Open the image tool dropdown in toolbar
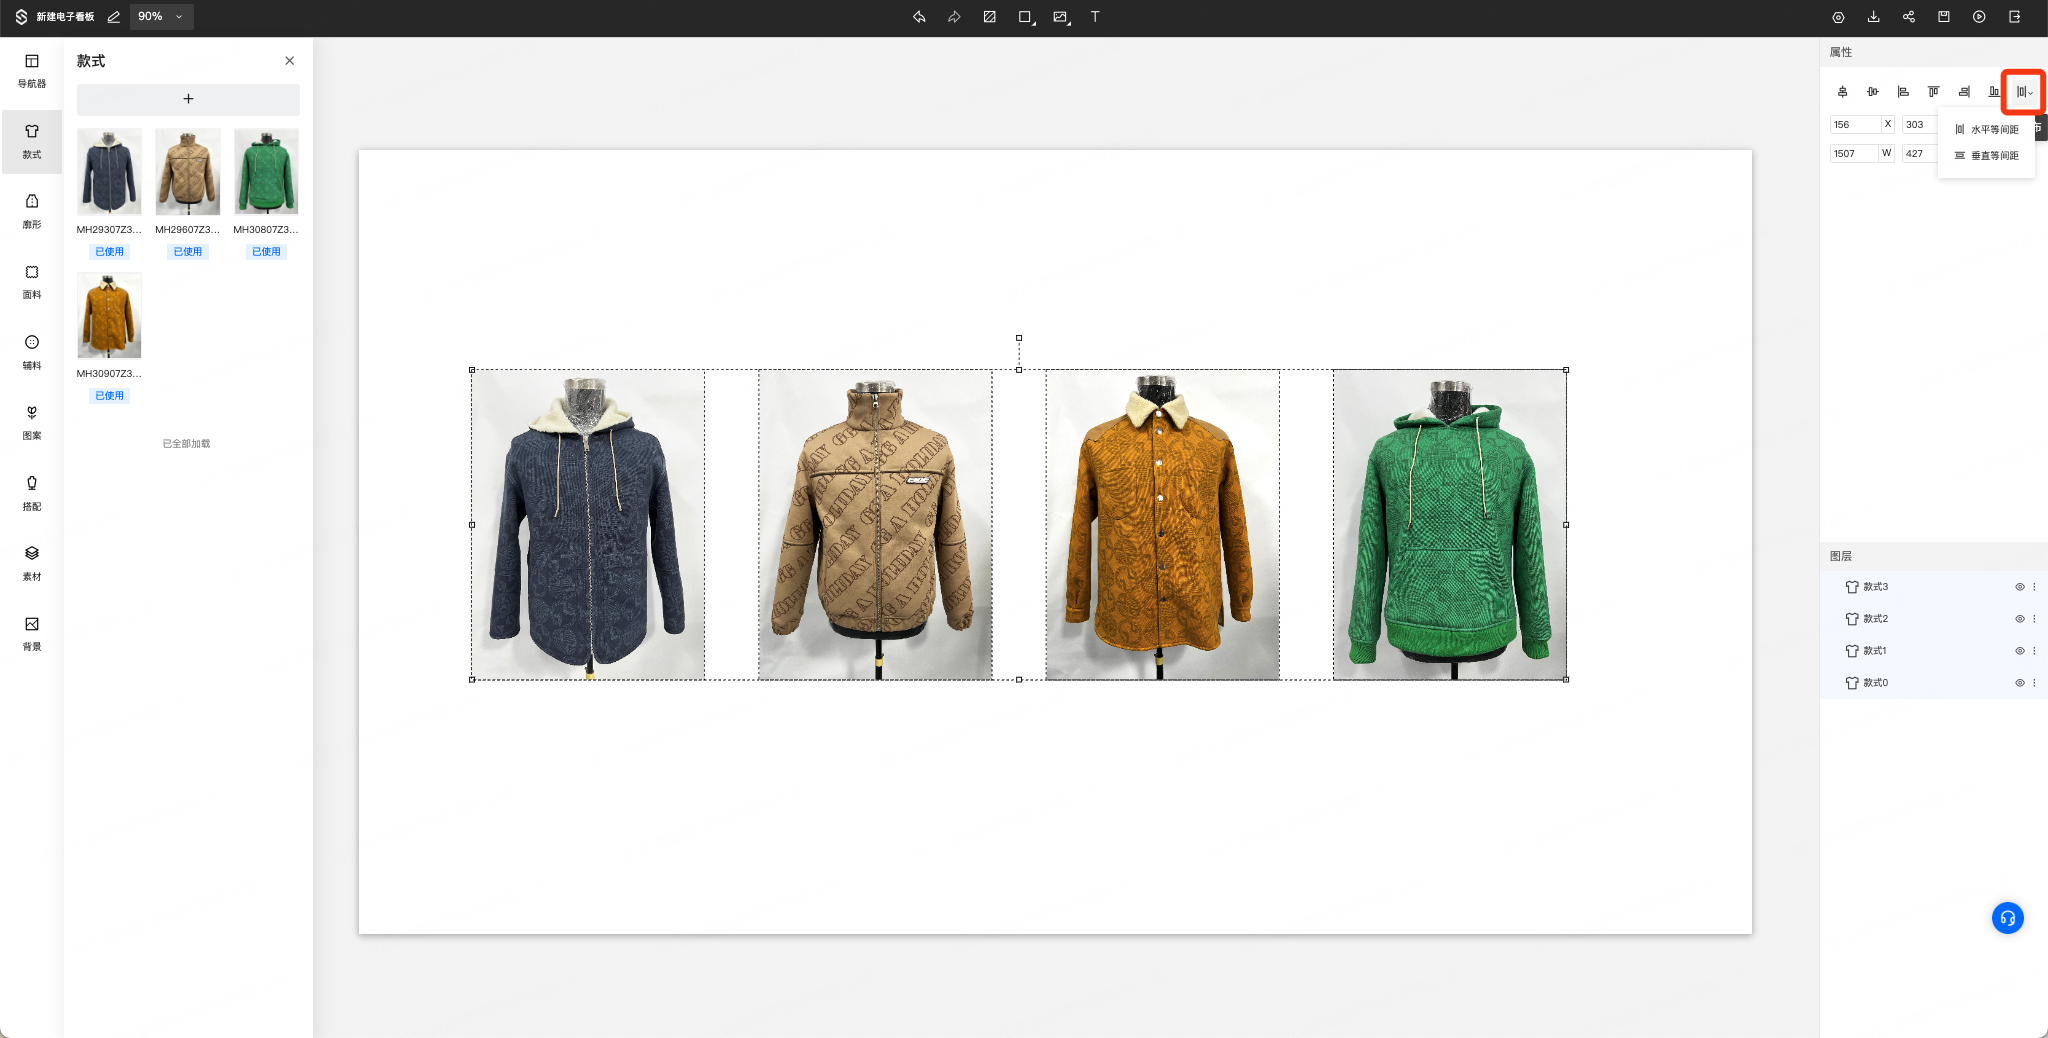The width and height of the screenshot is (2048, 1038). [1061, 17]
